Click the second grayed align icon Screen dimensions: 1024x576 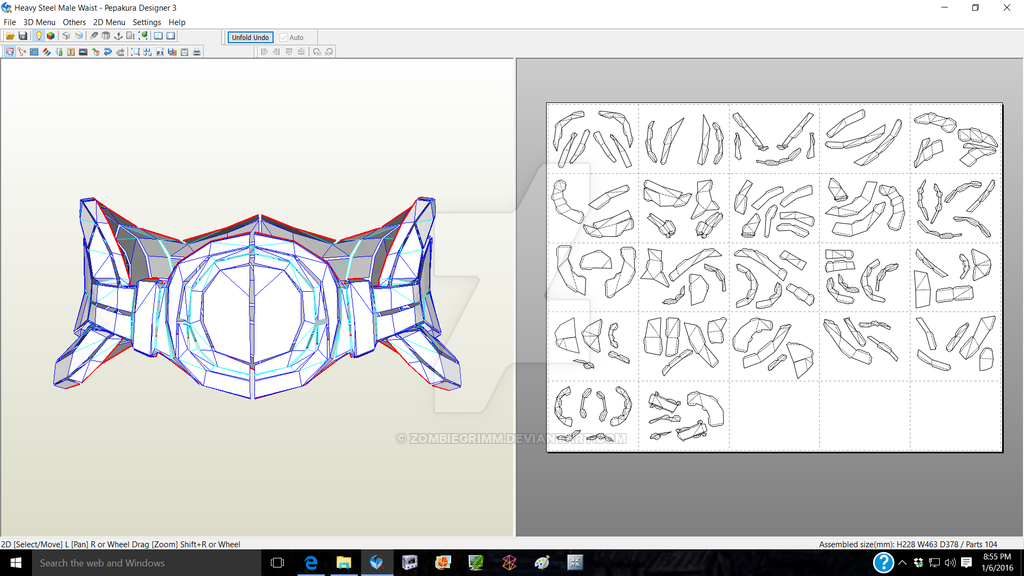[276, 52]
